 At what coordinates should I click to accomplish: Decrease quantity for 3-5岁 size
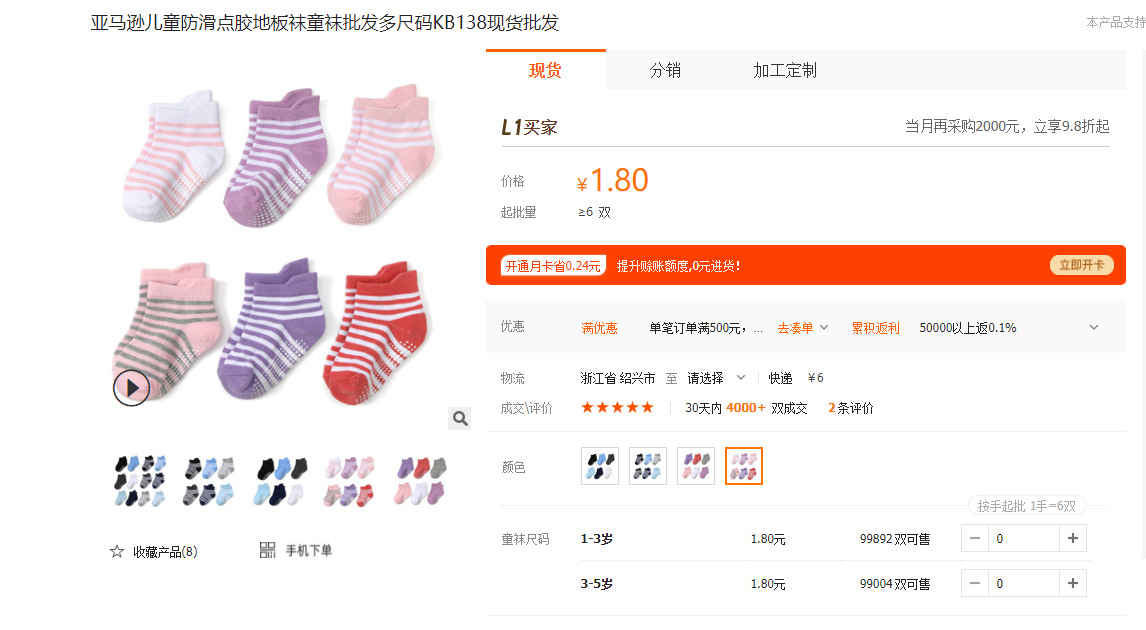[975, 583]
